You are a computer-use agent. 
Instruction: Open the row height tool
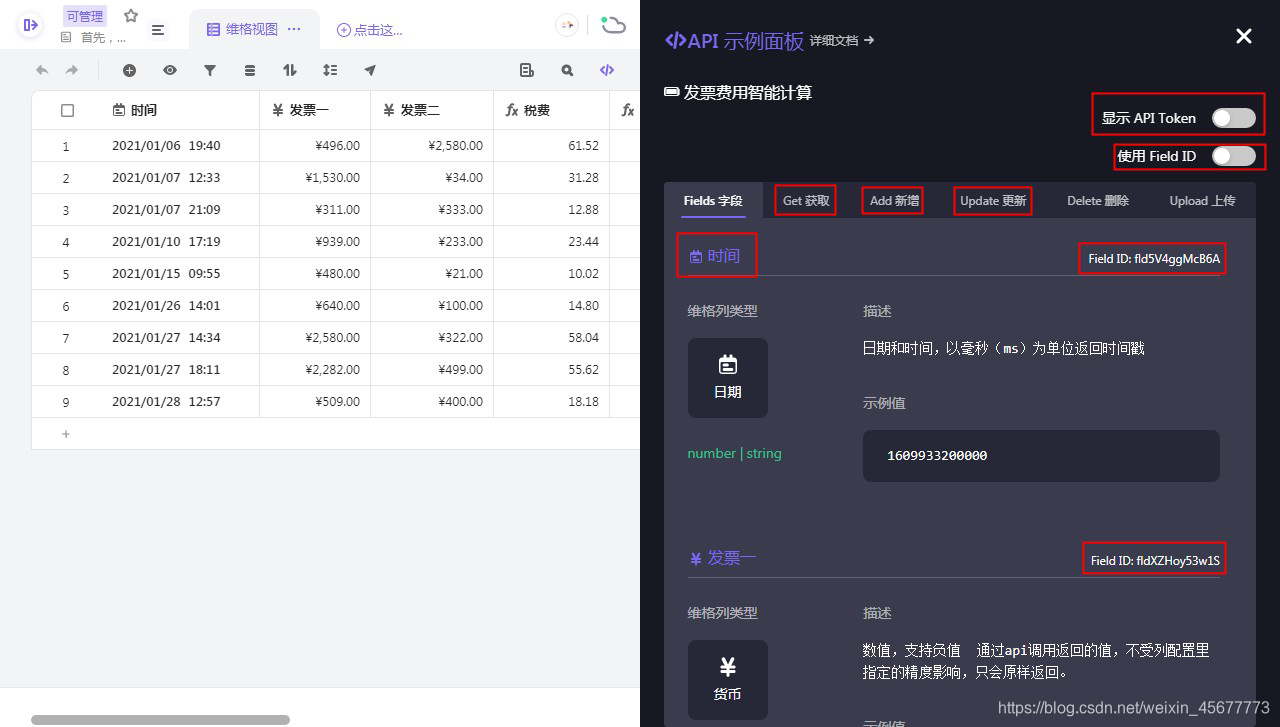click(330, 70)
